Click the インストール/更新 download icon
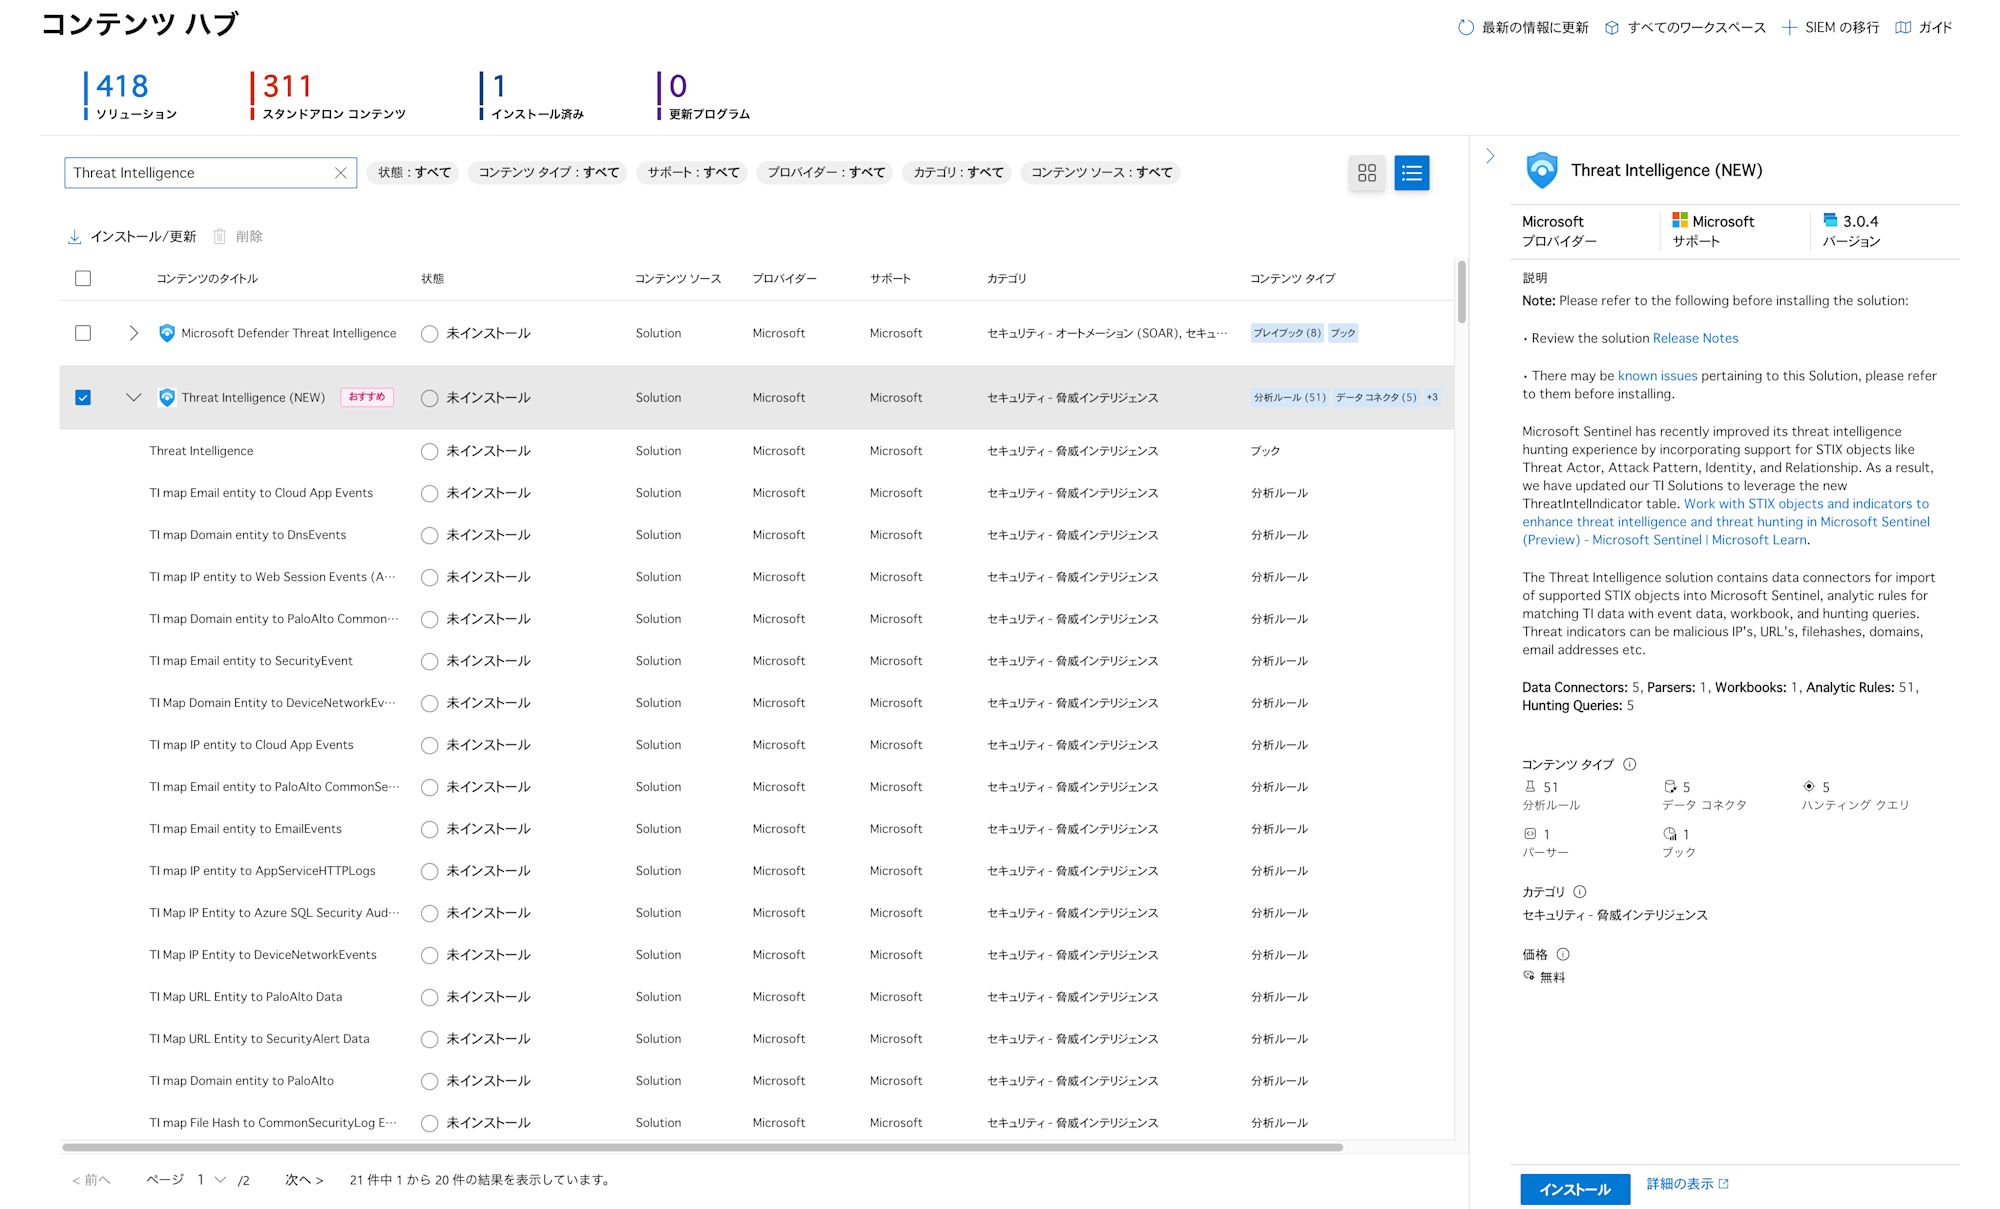 [x=74, y=237]
